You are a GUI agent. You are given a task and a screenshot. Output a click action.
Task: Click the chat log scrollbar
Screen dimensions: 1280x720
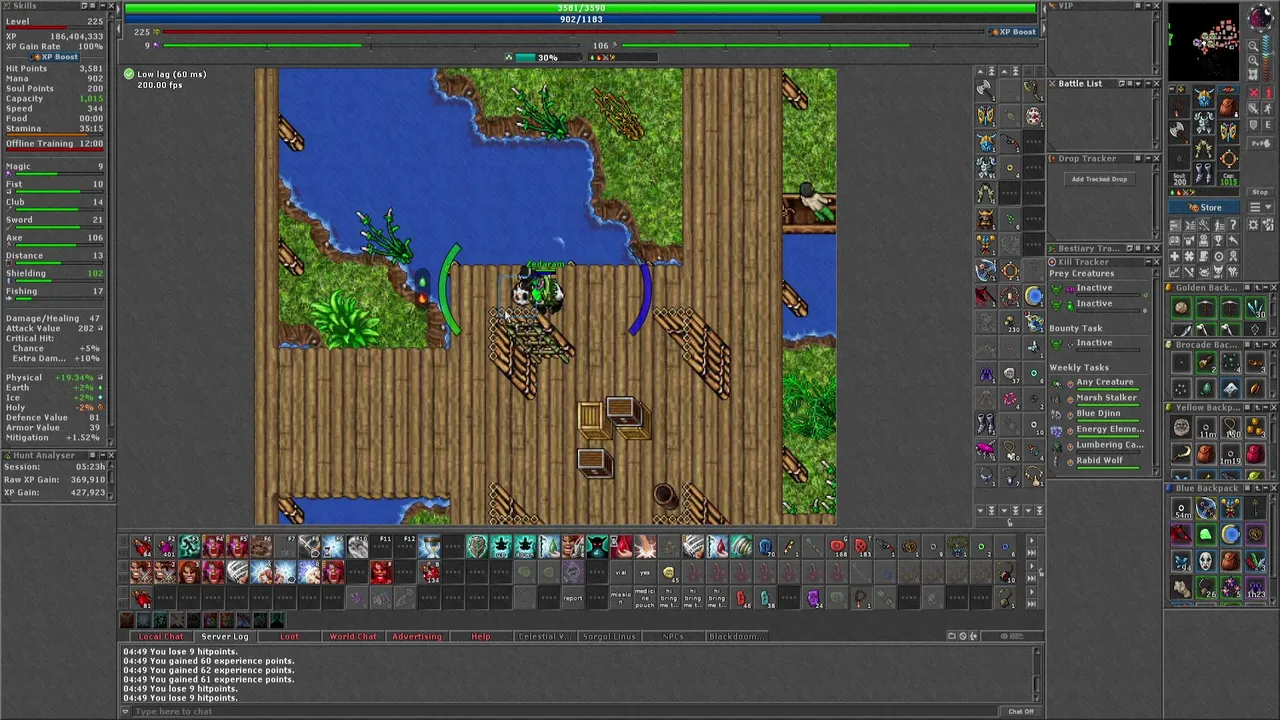coord(1037,674)
